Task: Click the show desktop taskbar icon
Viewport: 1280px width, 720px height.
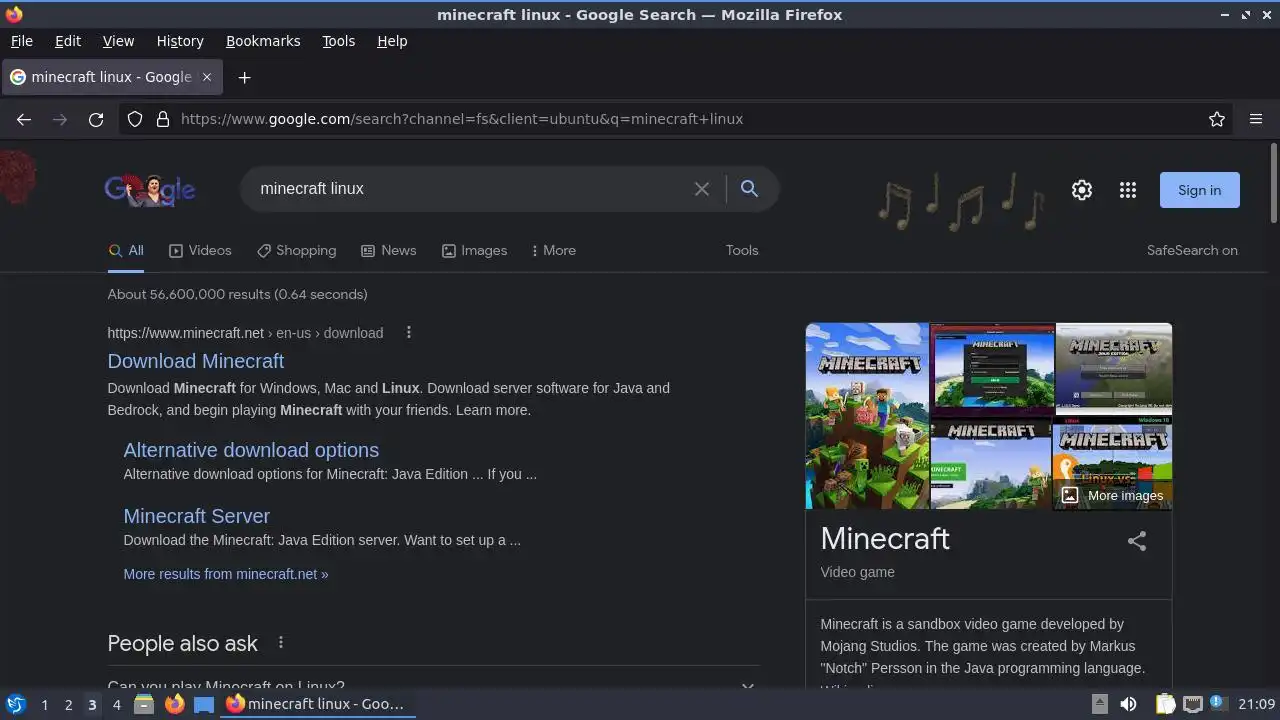Action: [204, 704]
